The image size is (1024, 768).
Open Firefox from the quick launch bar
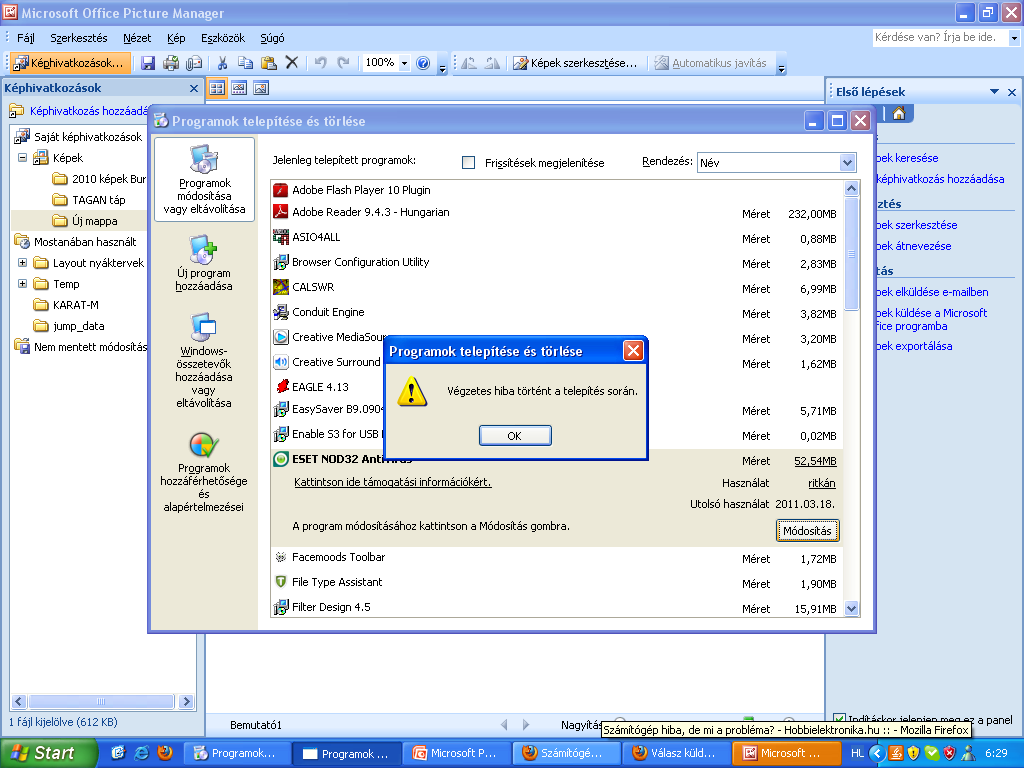pos(165,752)
